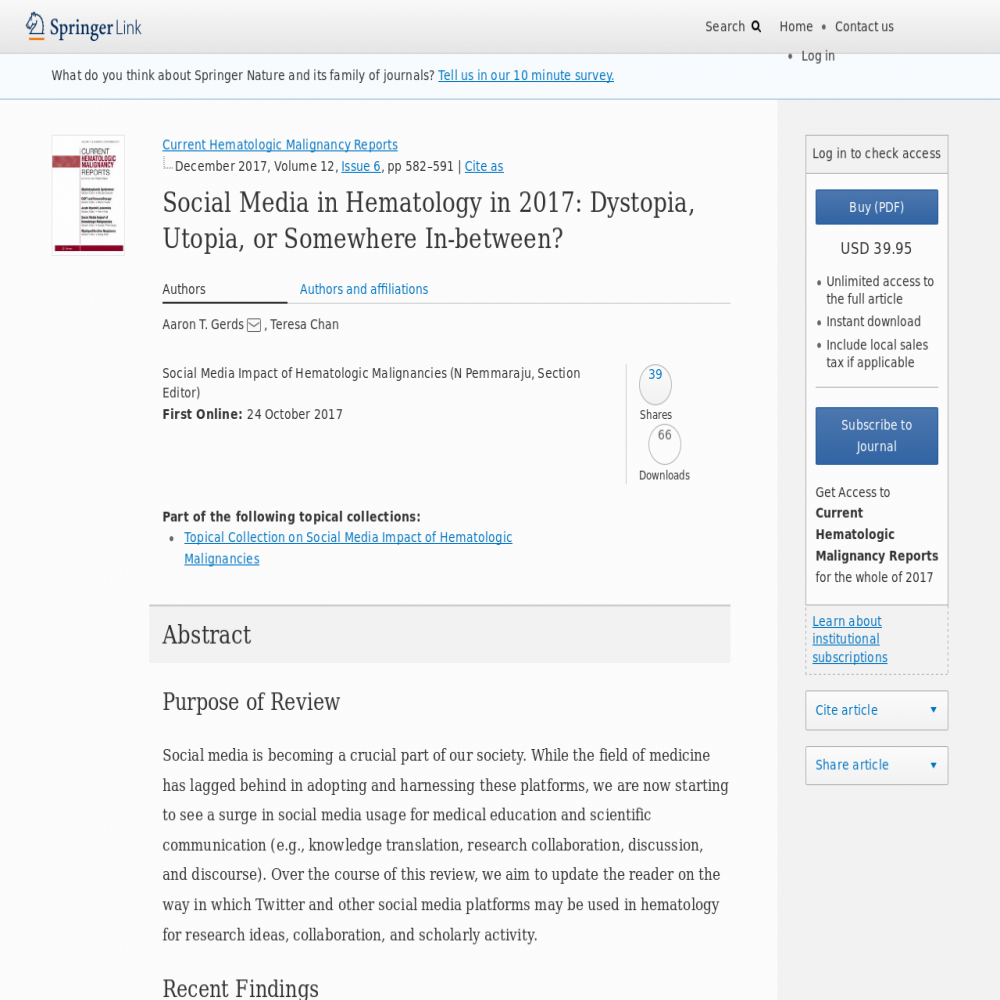Click the Buy (PDF) button
Viewport: 1000px width, 1000px height.
876,207
